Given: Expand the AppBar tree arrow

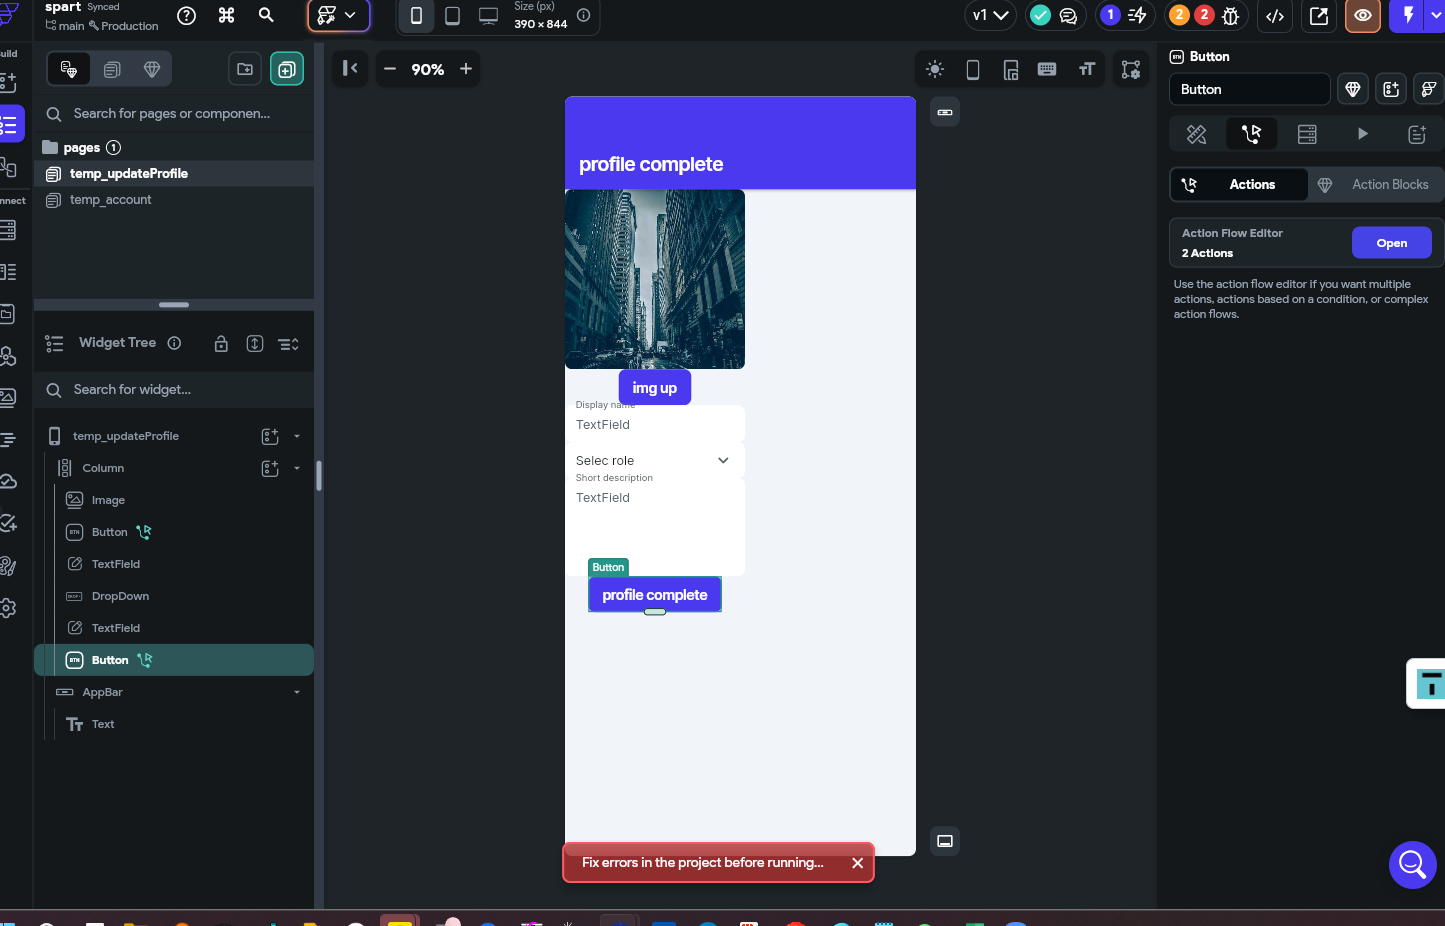Looking at the screenshot, I should point(297,693).
